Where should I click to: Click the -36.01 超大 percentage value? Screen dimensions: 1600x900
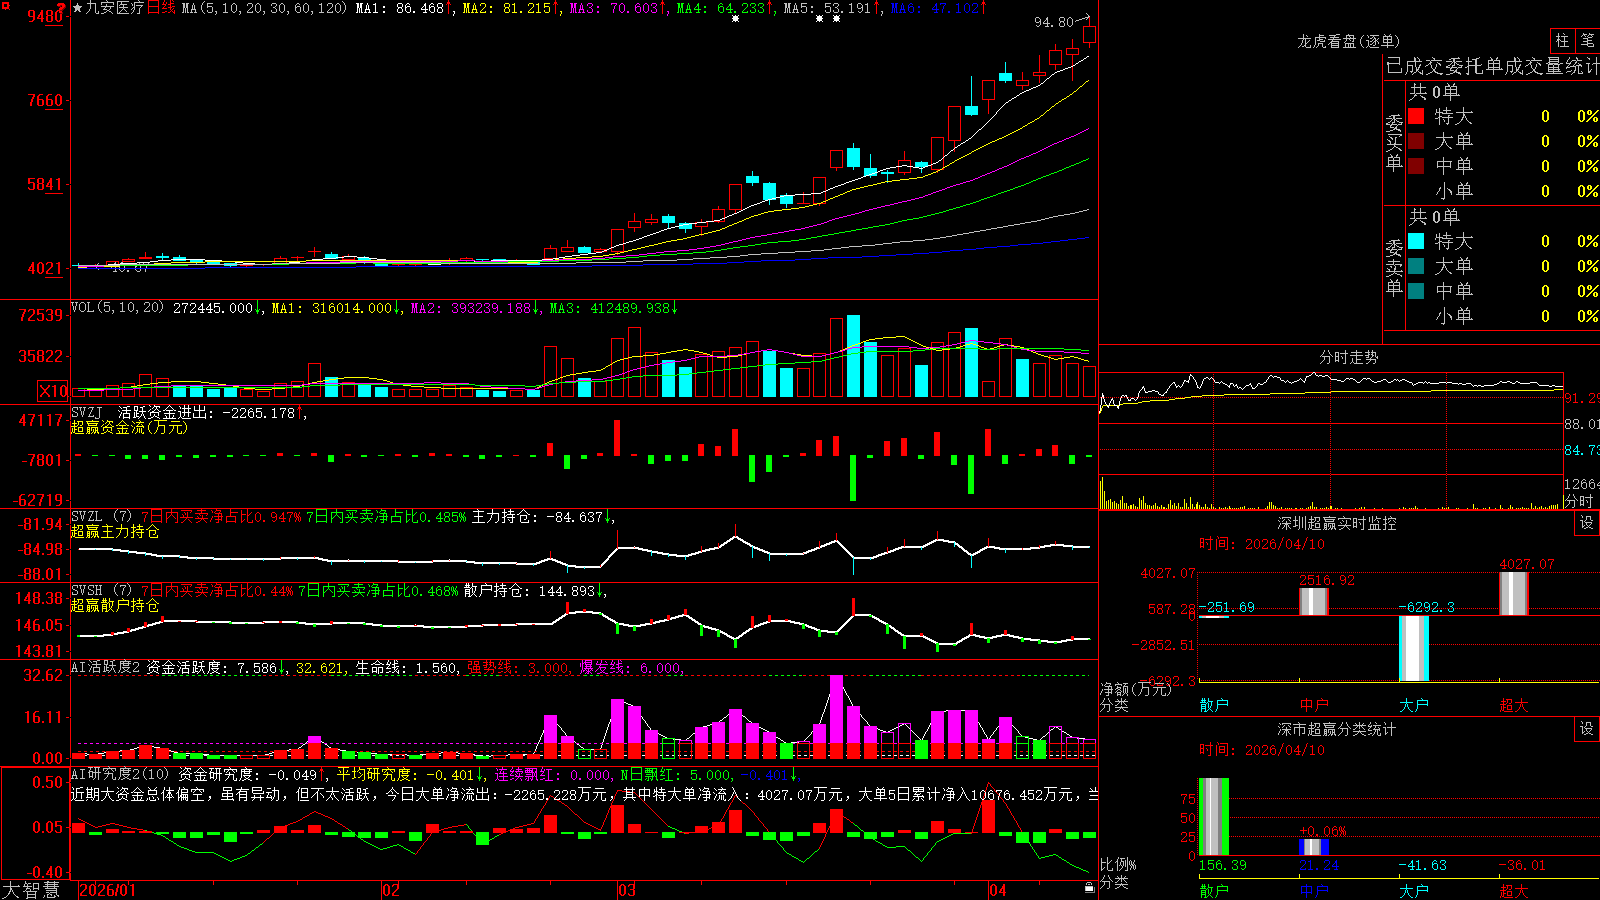click(x=1523, y=865)
